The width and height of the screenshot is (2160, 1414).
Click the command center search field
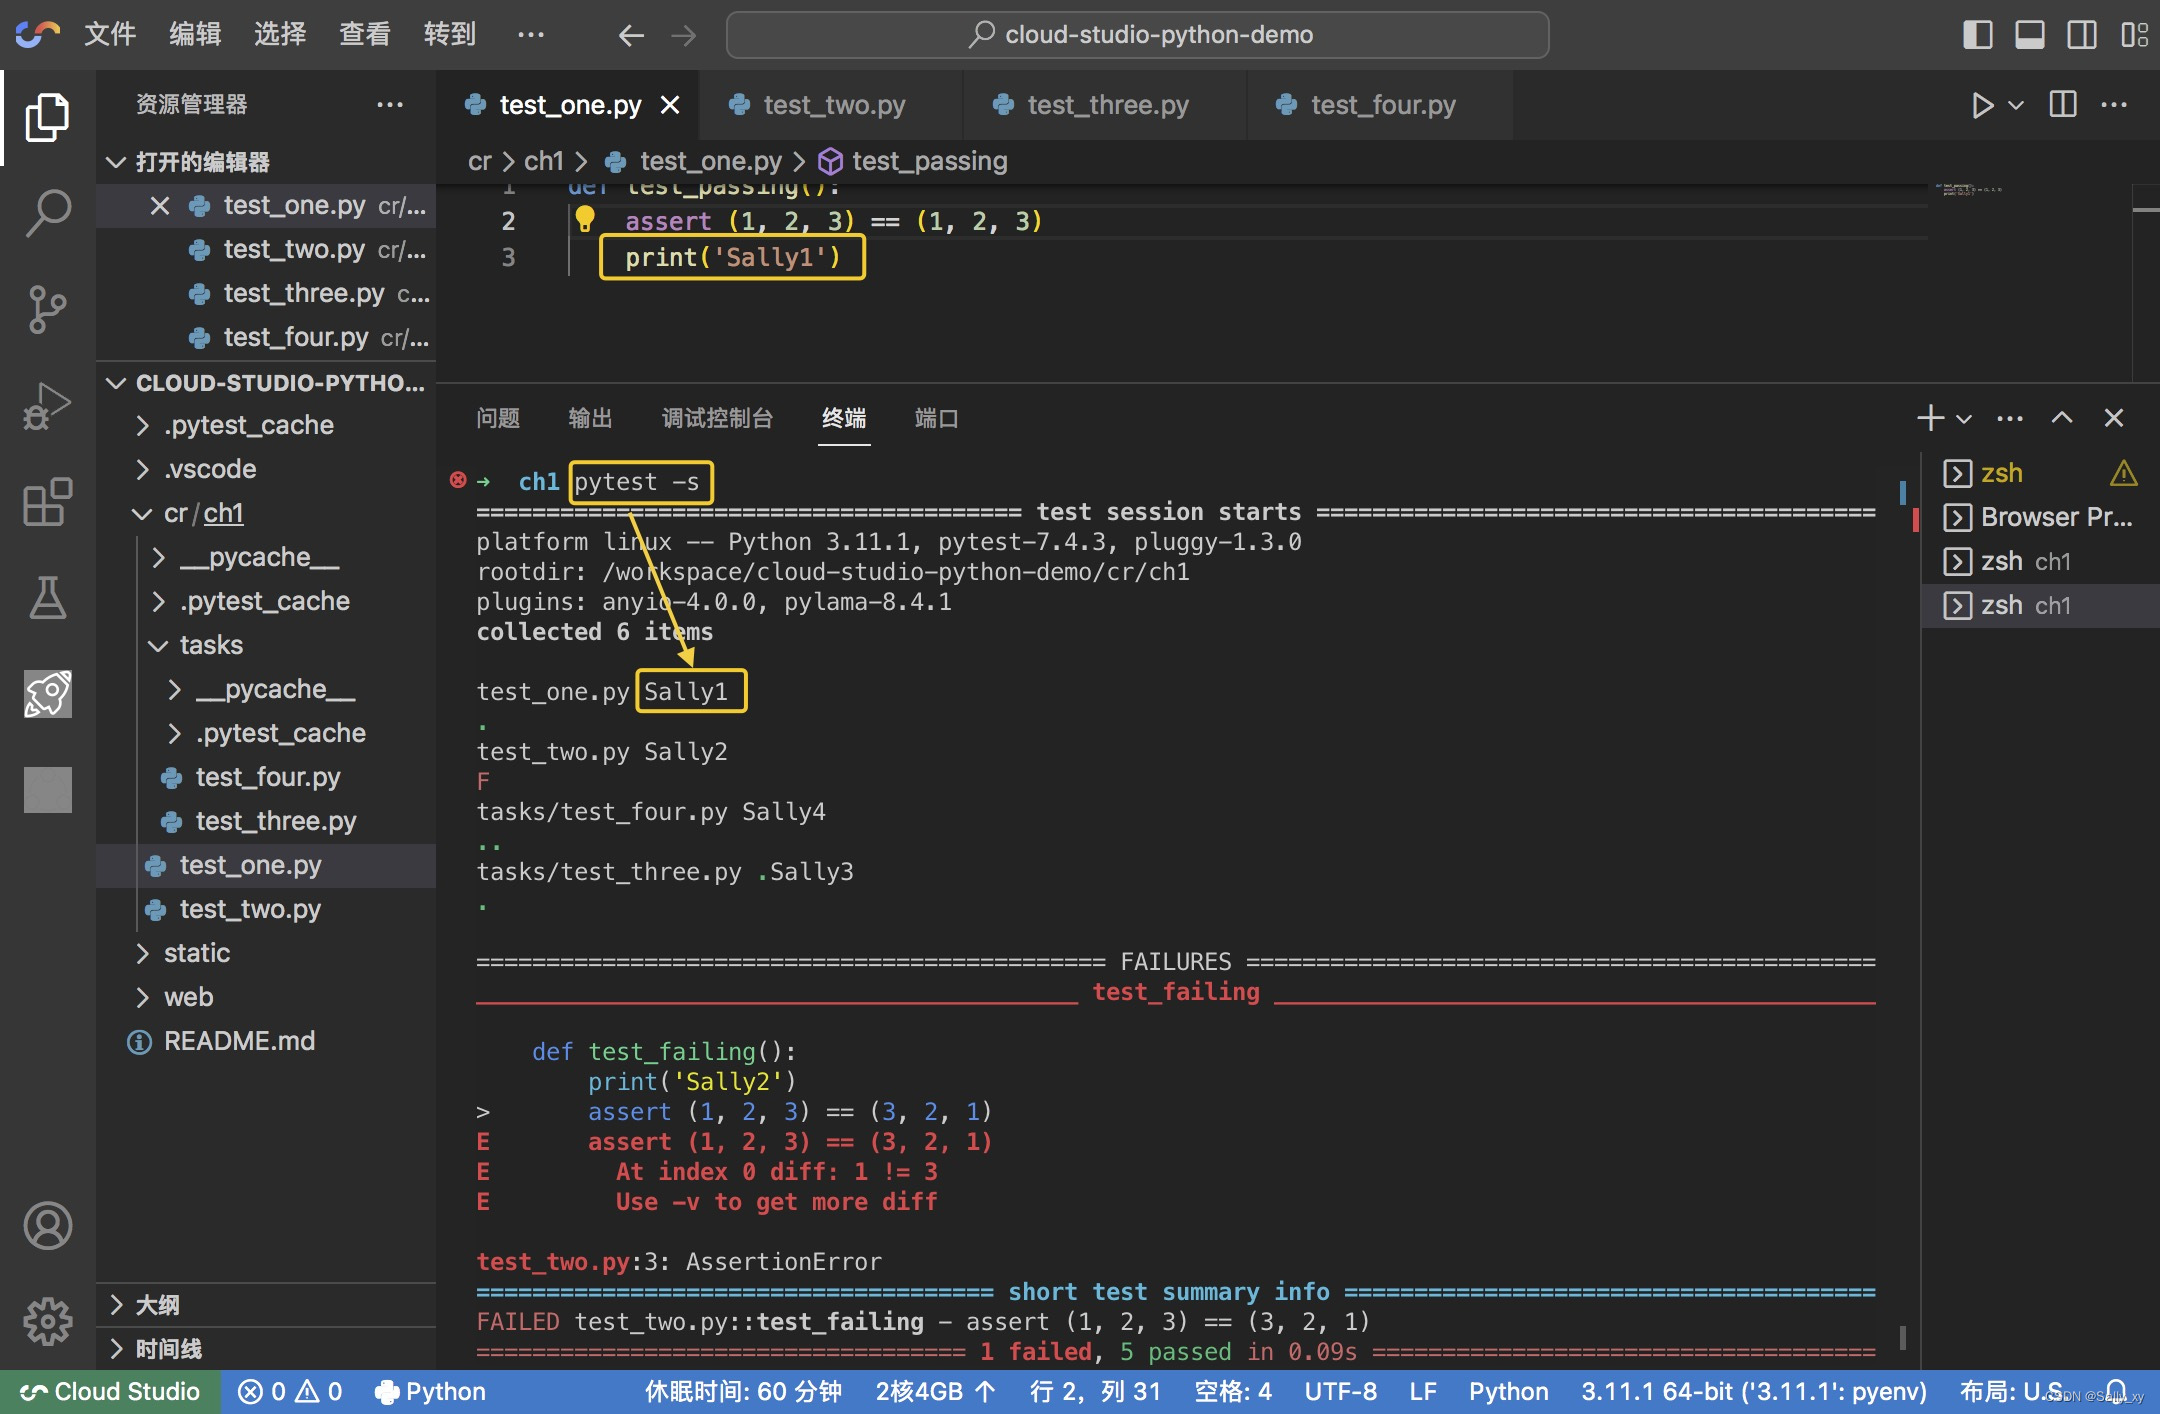[x=1138, y=35]
